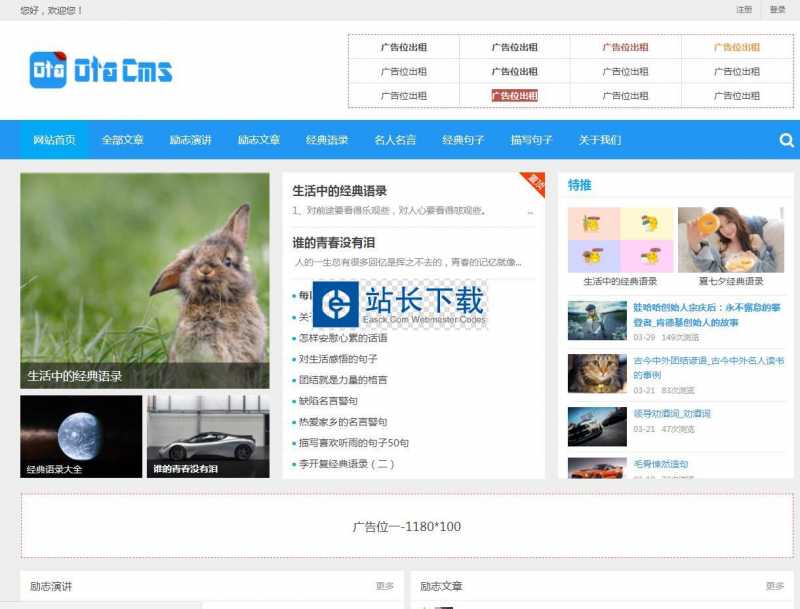The height and width of the screenshot is (609, 800).
Task: Click 更多 beside 励志文章 section
Action: [774, 586]
